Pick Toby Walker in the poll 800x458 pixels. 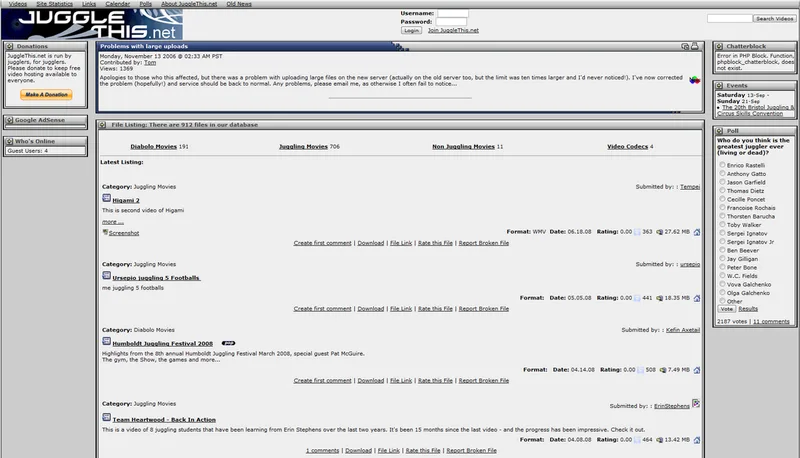pyautogui.click(x=722, y=224)
